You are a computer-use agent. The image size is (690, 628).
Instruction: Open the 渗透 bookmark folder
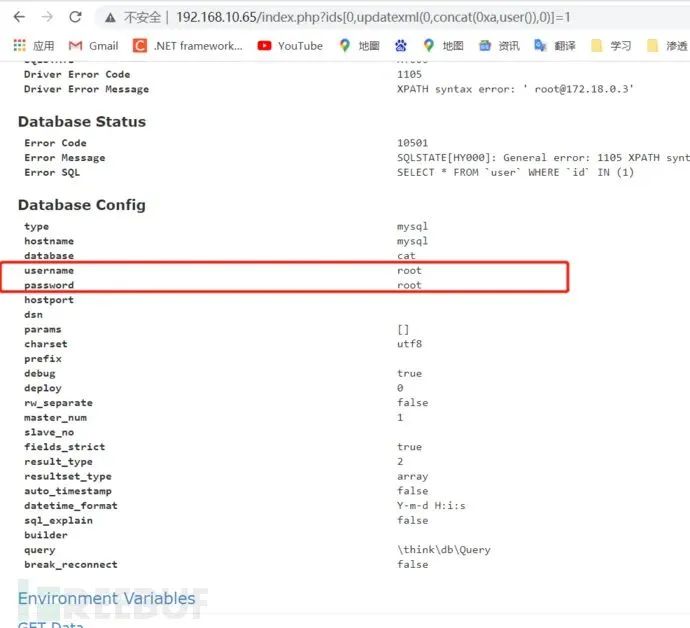[667, 46]
